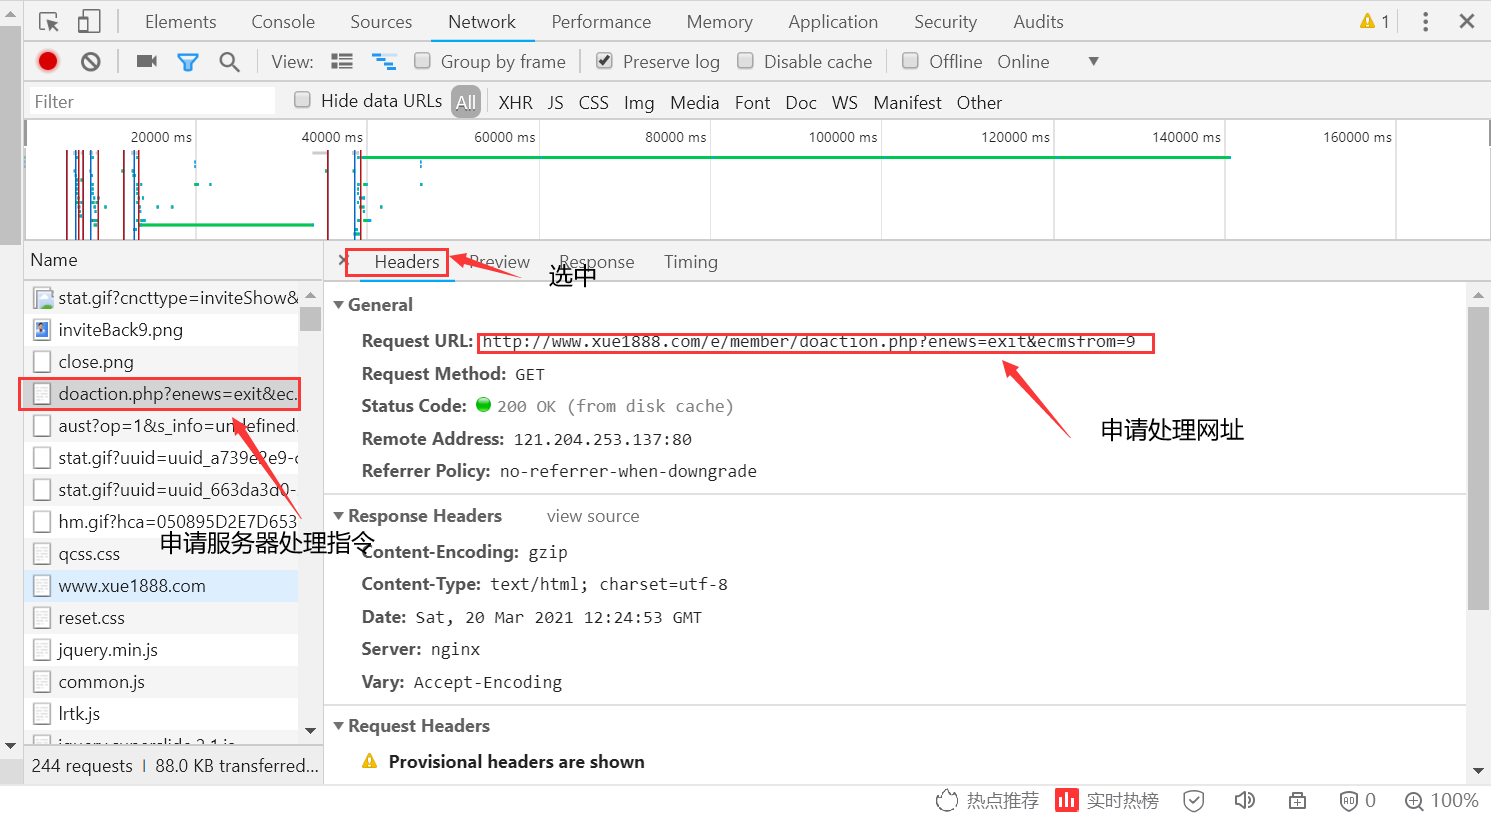1491x817 pixels.
Task: Uncheck Preserve log
Action: point(604,61)
